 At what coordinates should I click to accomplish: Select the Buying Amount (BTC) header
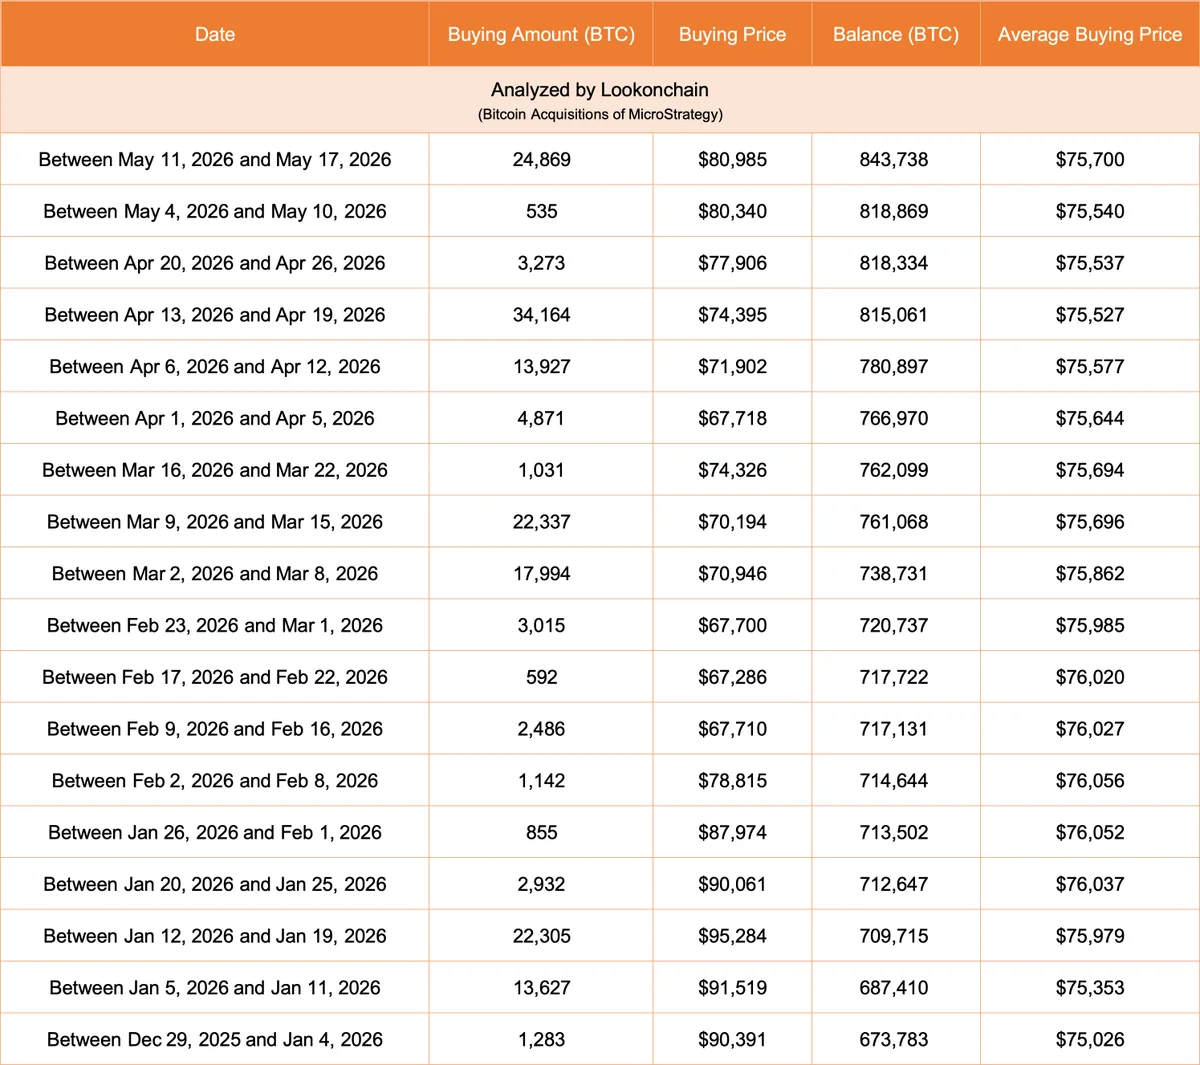[541, 34]
